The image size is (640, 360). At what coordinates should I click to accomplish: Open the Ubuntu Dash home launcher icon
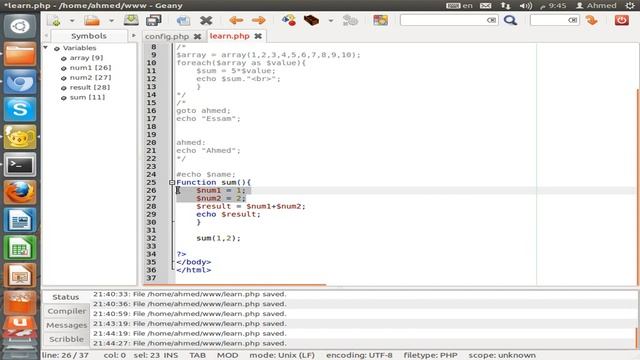point(20,27)
